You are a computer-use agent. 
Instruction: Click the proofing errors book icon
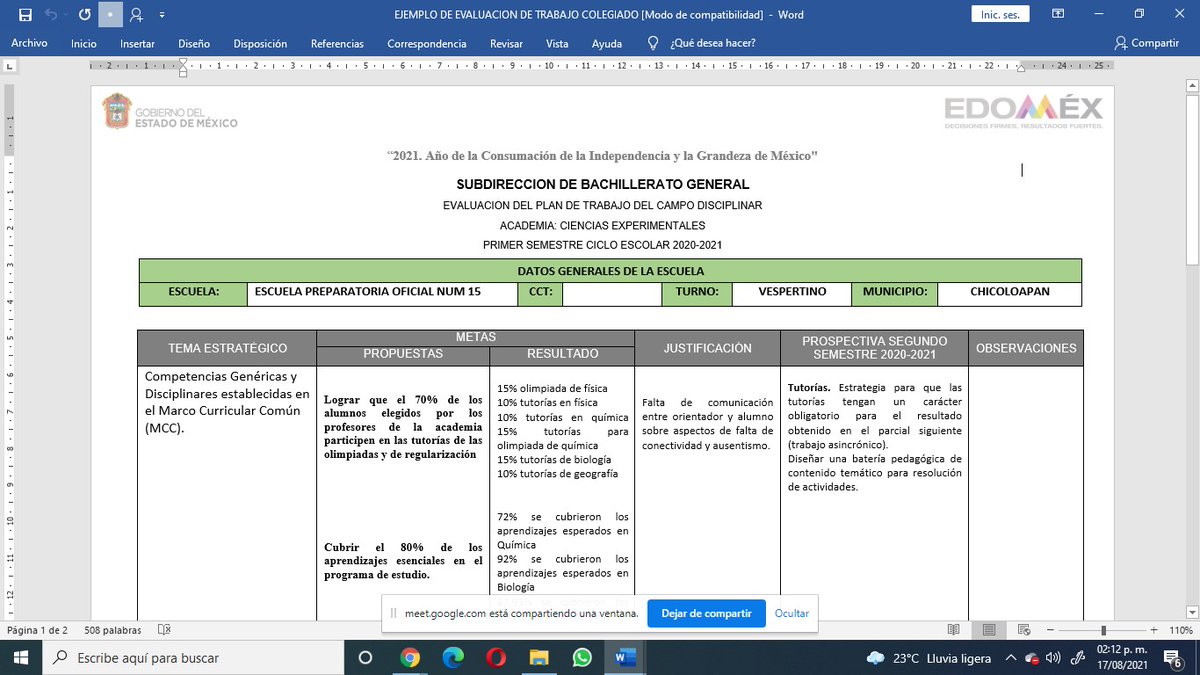165,630
